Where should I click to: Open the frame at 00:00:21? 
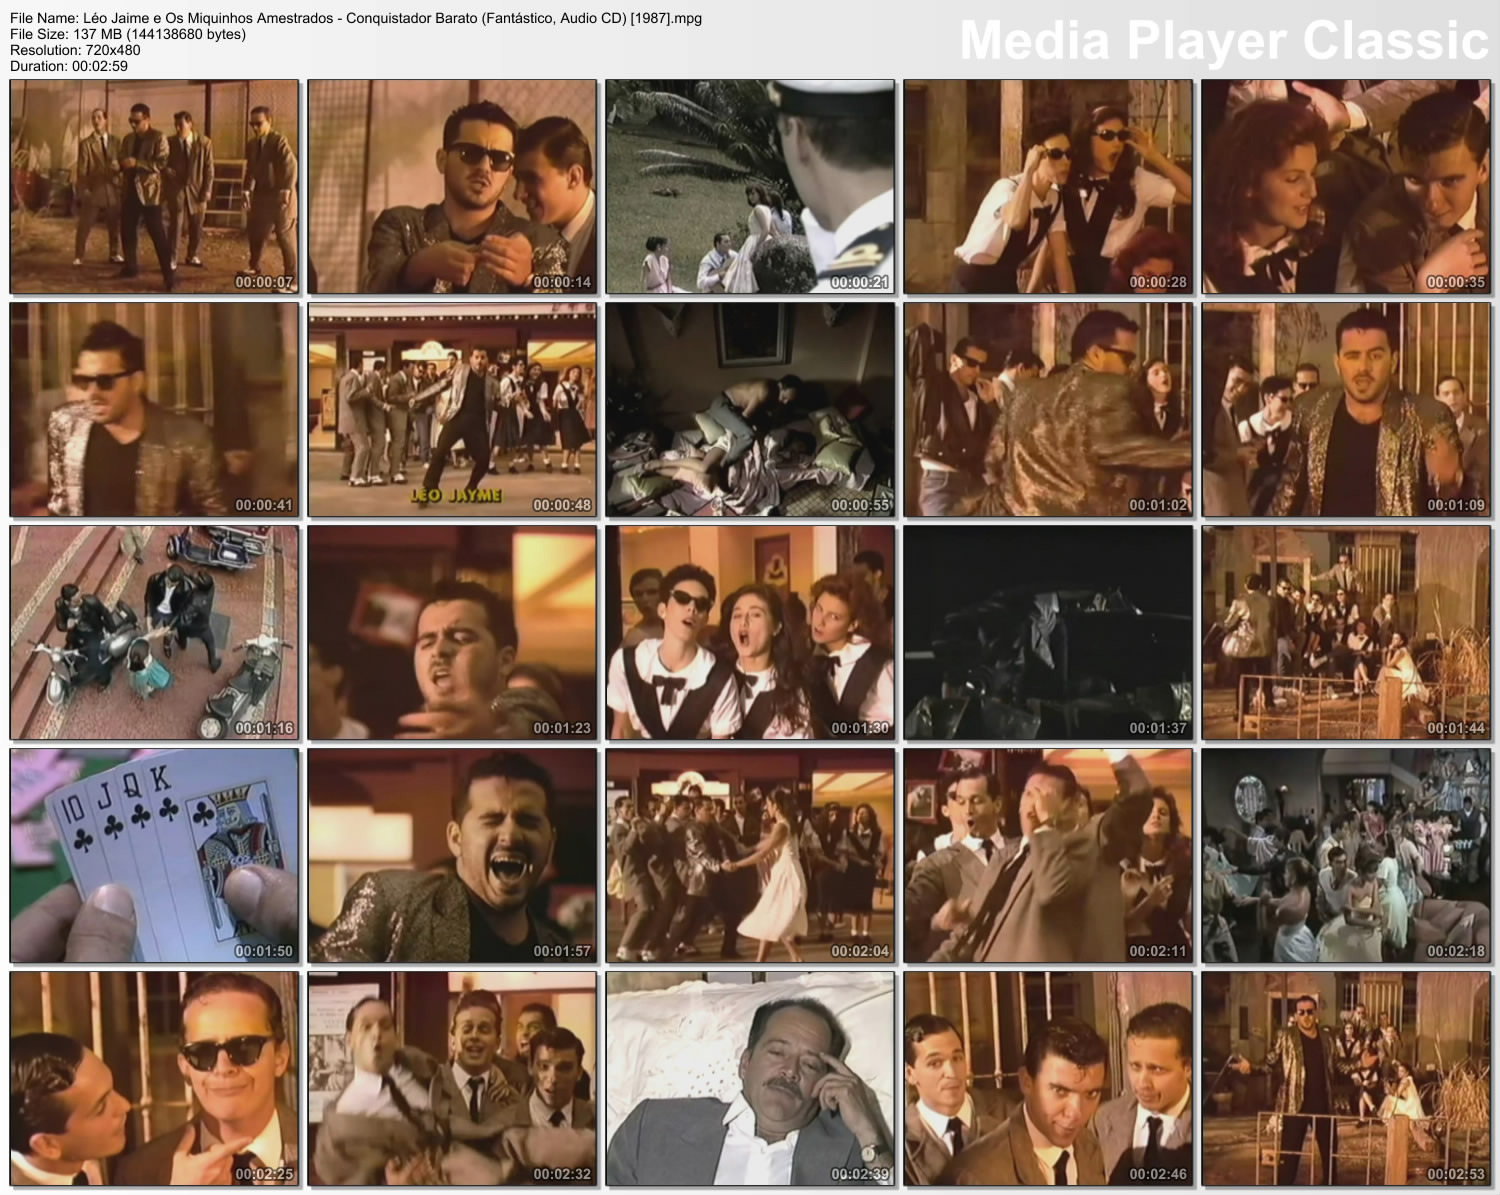click(x=750, y=187)
